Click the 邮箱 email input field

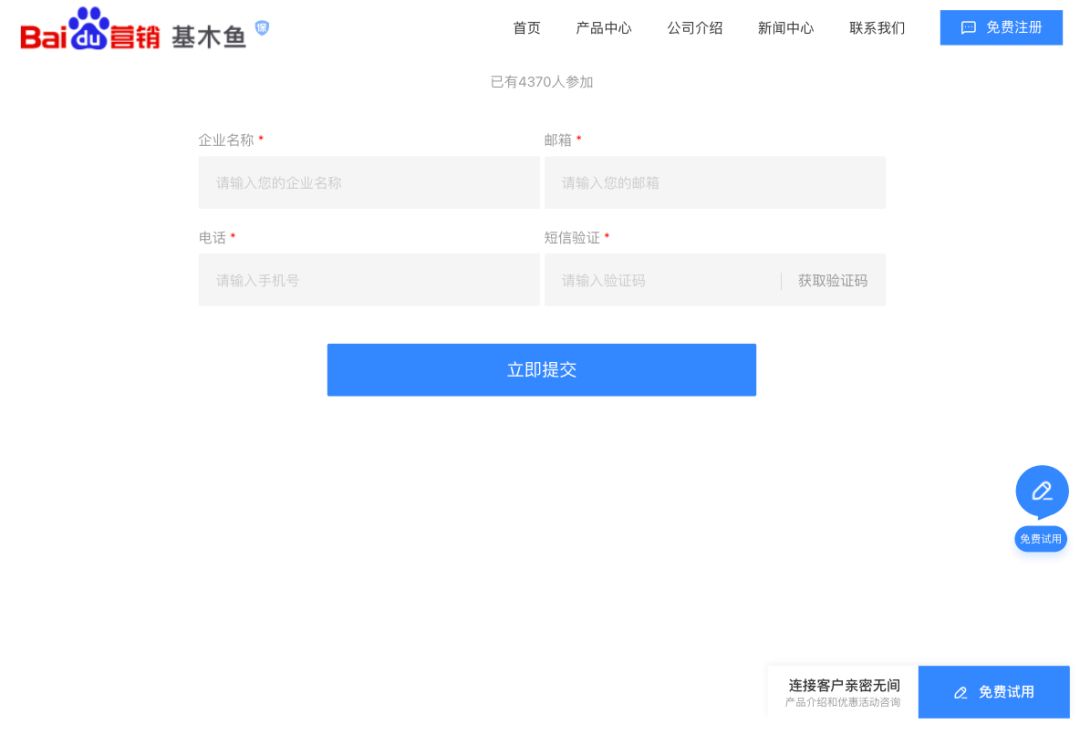point(715,182)
